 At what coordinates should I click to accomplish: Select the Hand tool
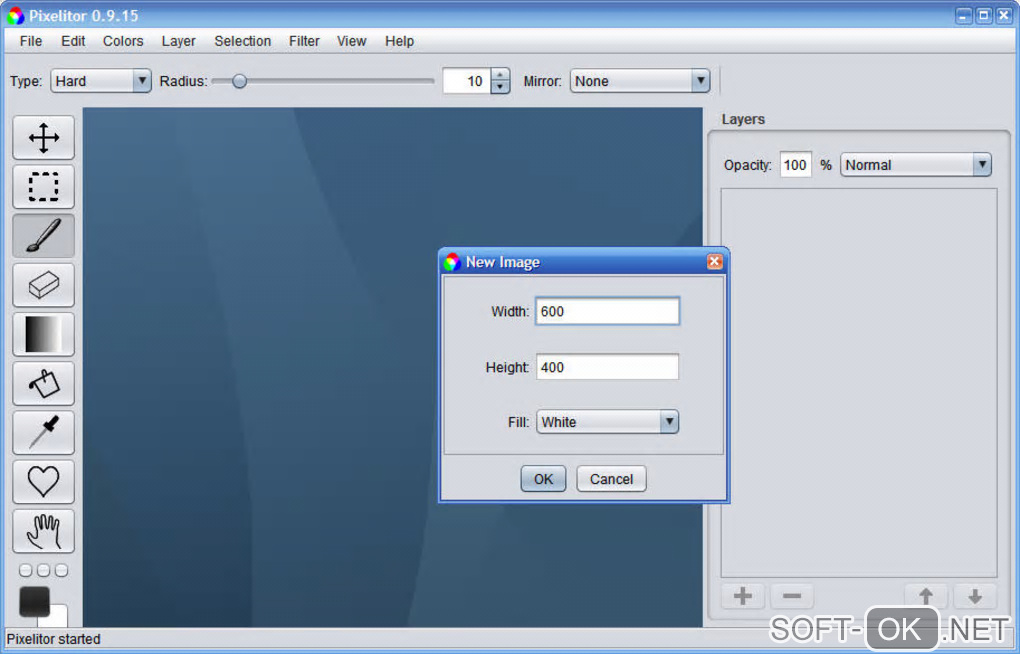pyautogui.click(x=44, y=531)
